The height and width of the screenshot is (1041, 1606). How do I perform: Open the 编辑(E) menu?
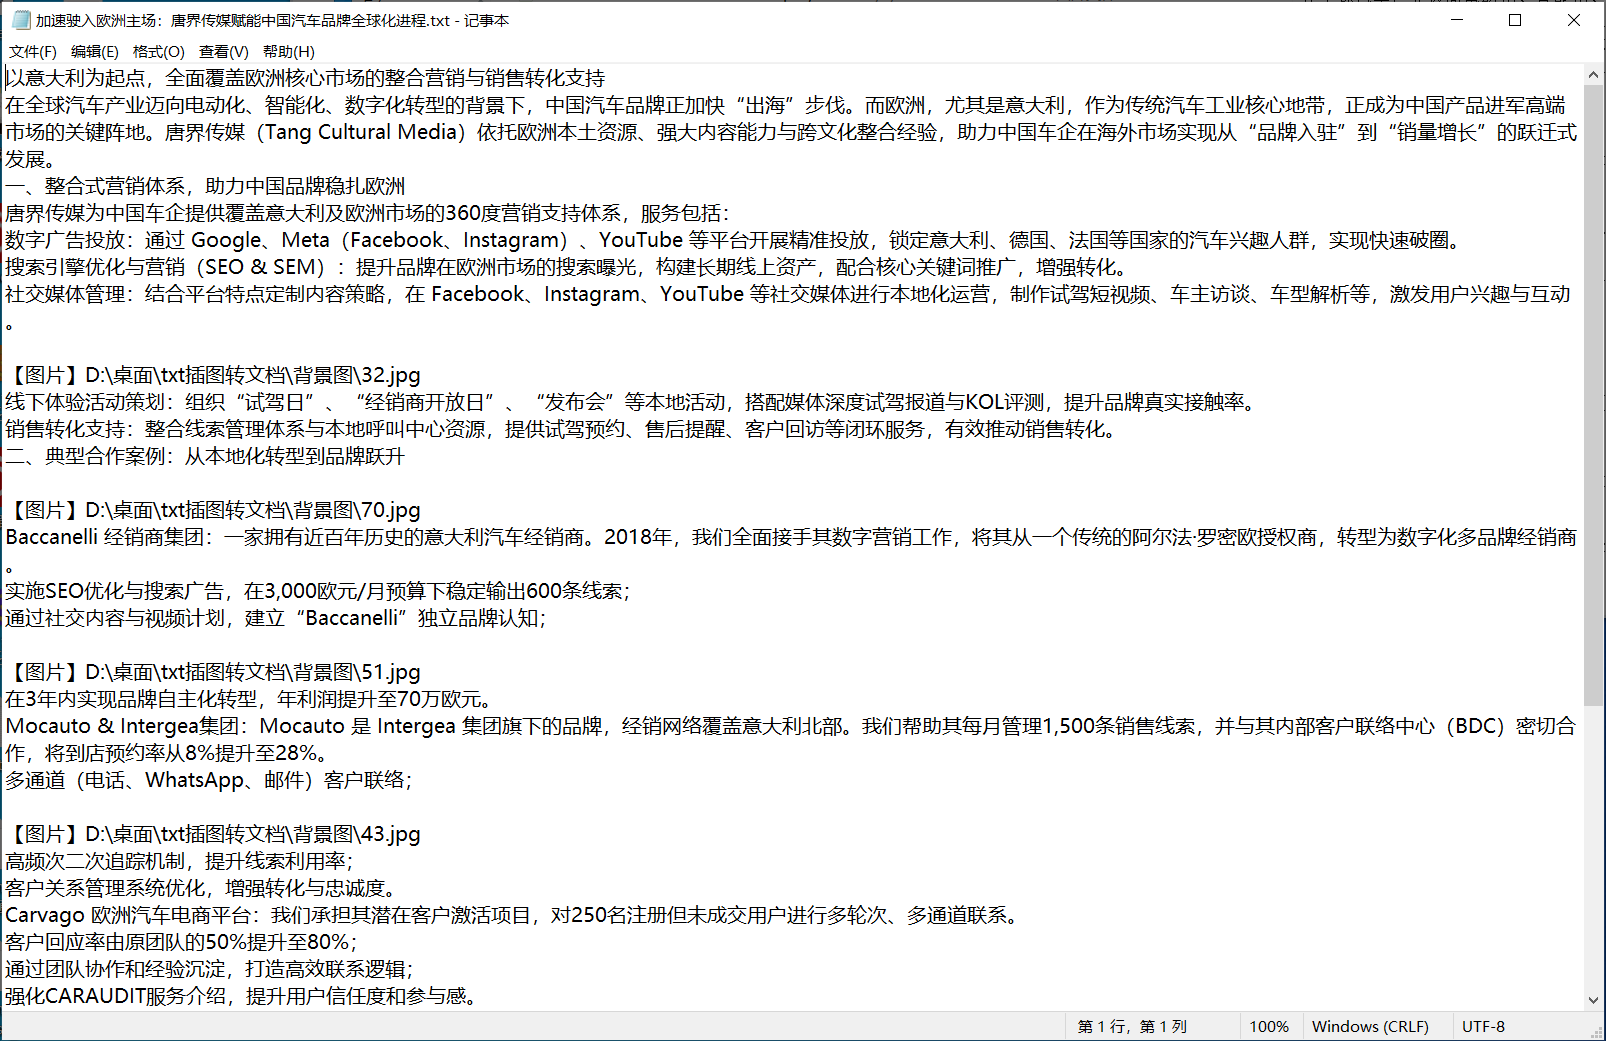click(x=95, y=51)
